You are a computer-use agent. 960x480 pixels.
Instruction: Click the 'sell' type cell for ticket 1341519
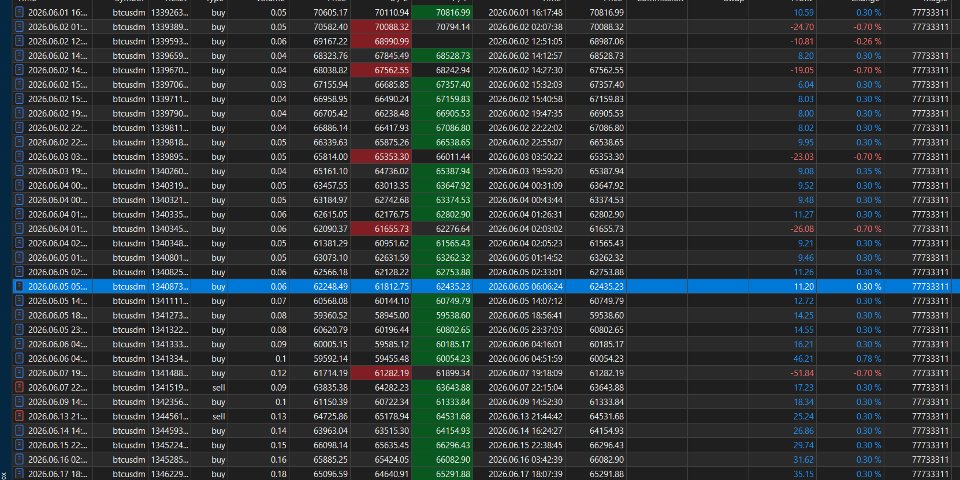pyautogui.click(x=218, y=387)
